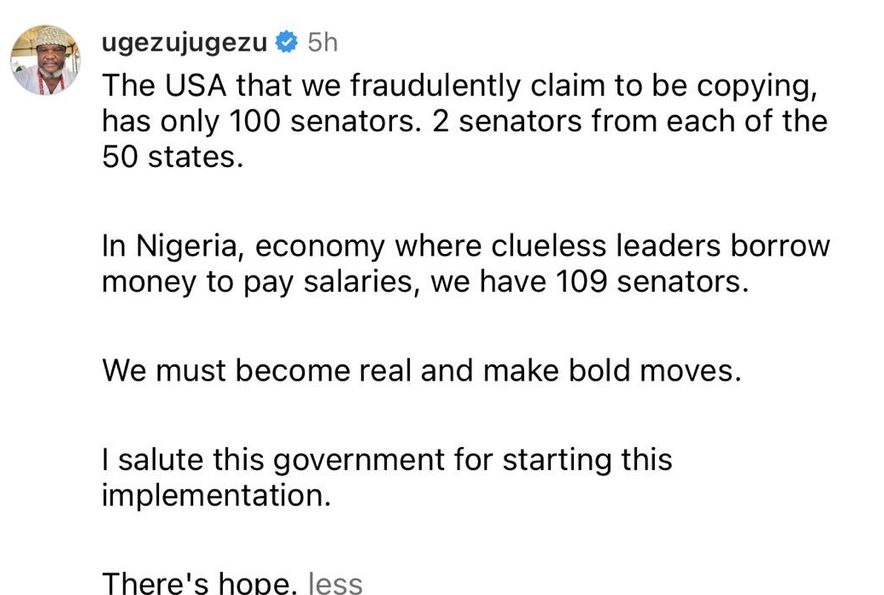Open the ugezujugezu username link
Viewport: 884px width, 595px height.
[185, 43]
